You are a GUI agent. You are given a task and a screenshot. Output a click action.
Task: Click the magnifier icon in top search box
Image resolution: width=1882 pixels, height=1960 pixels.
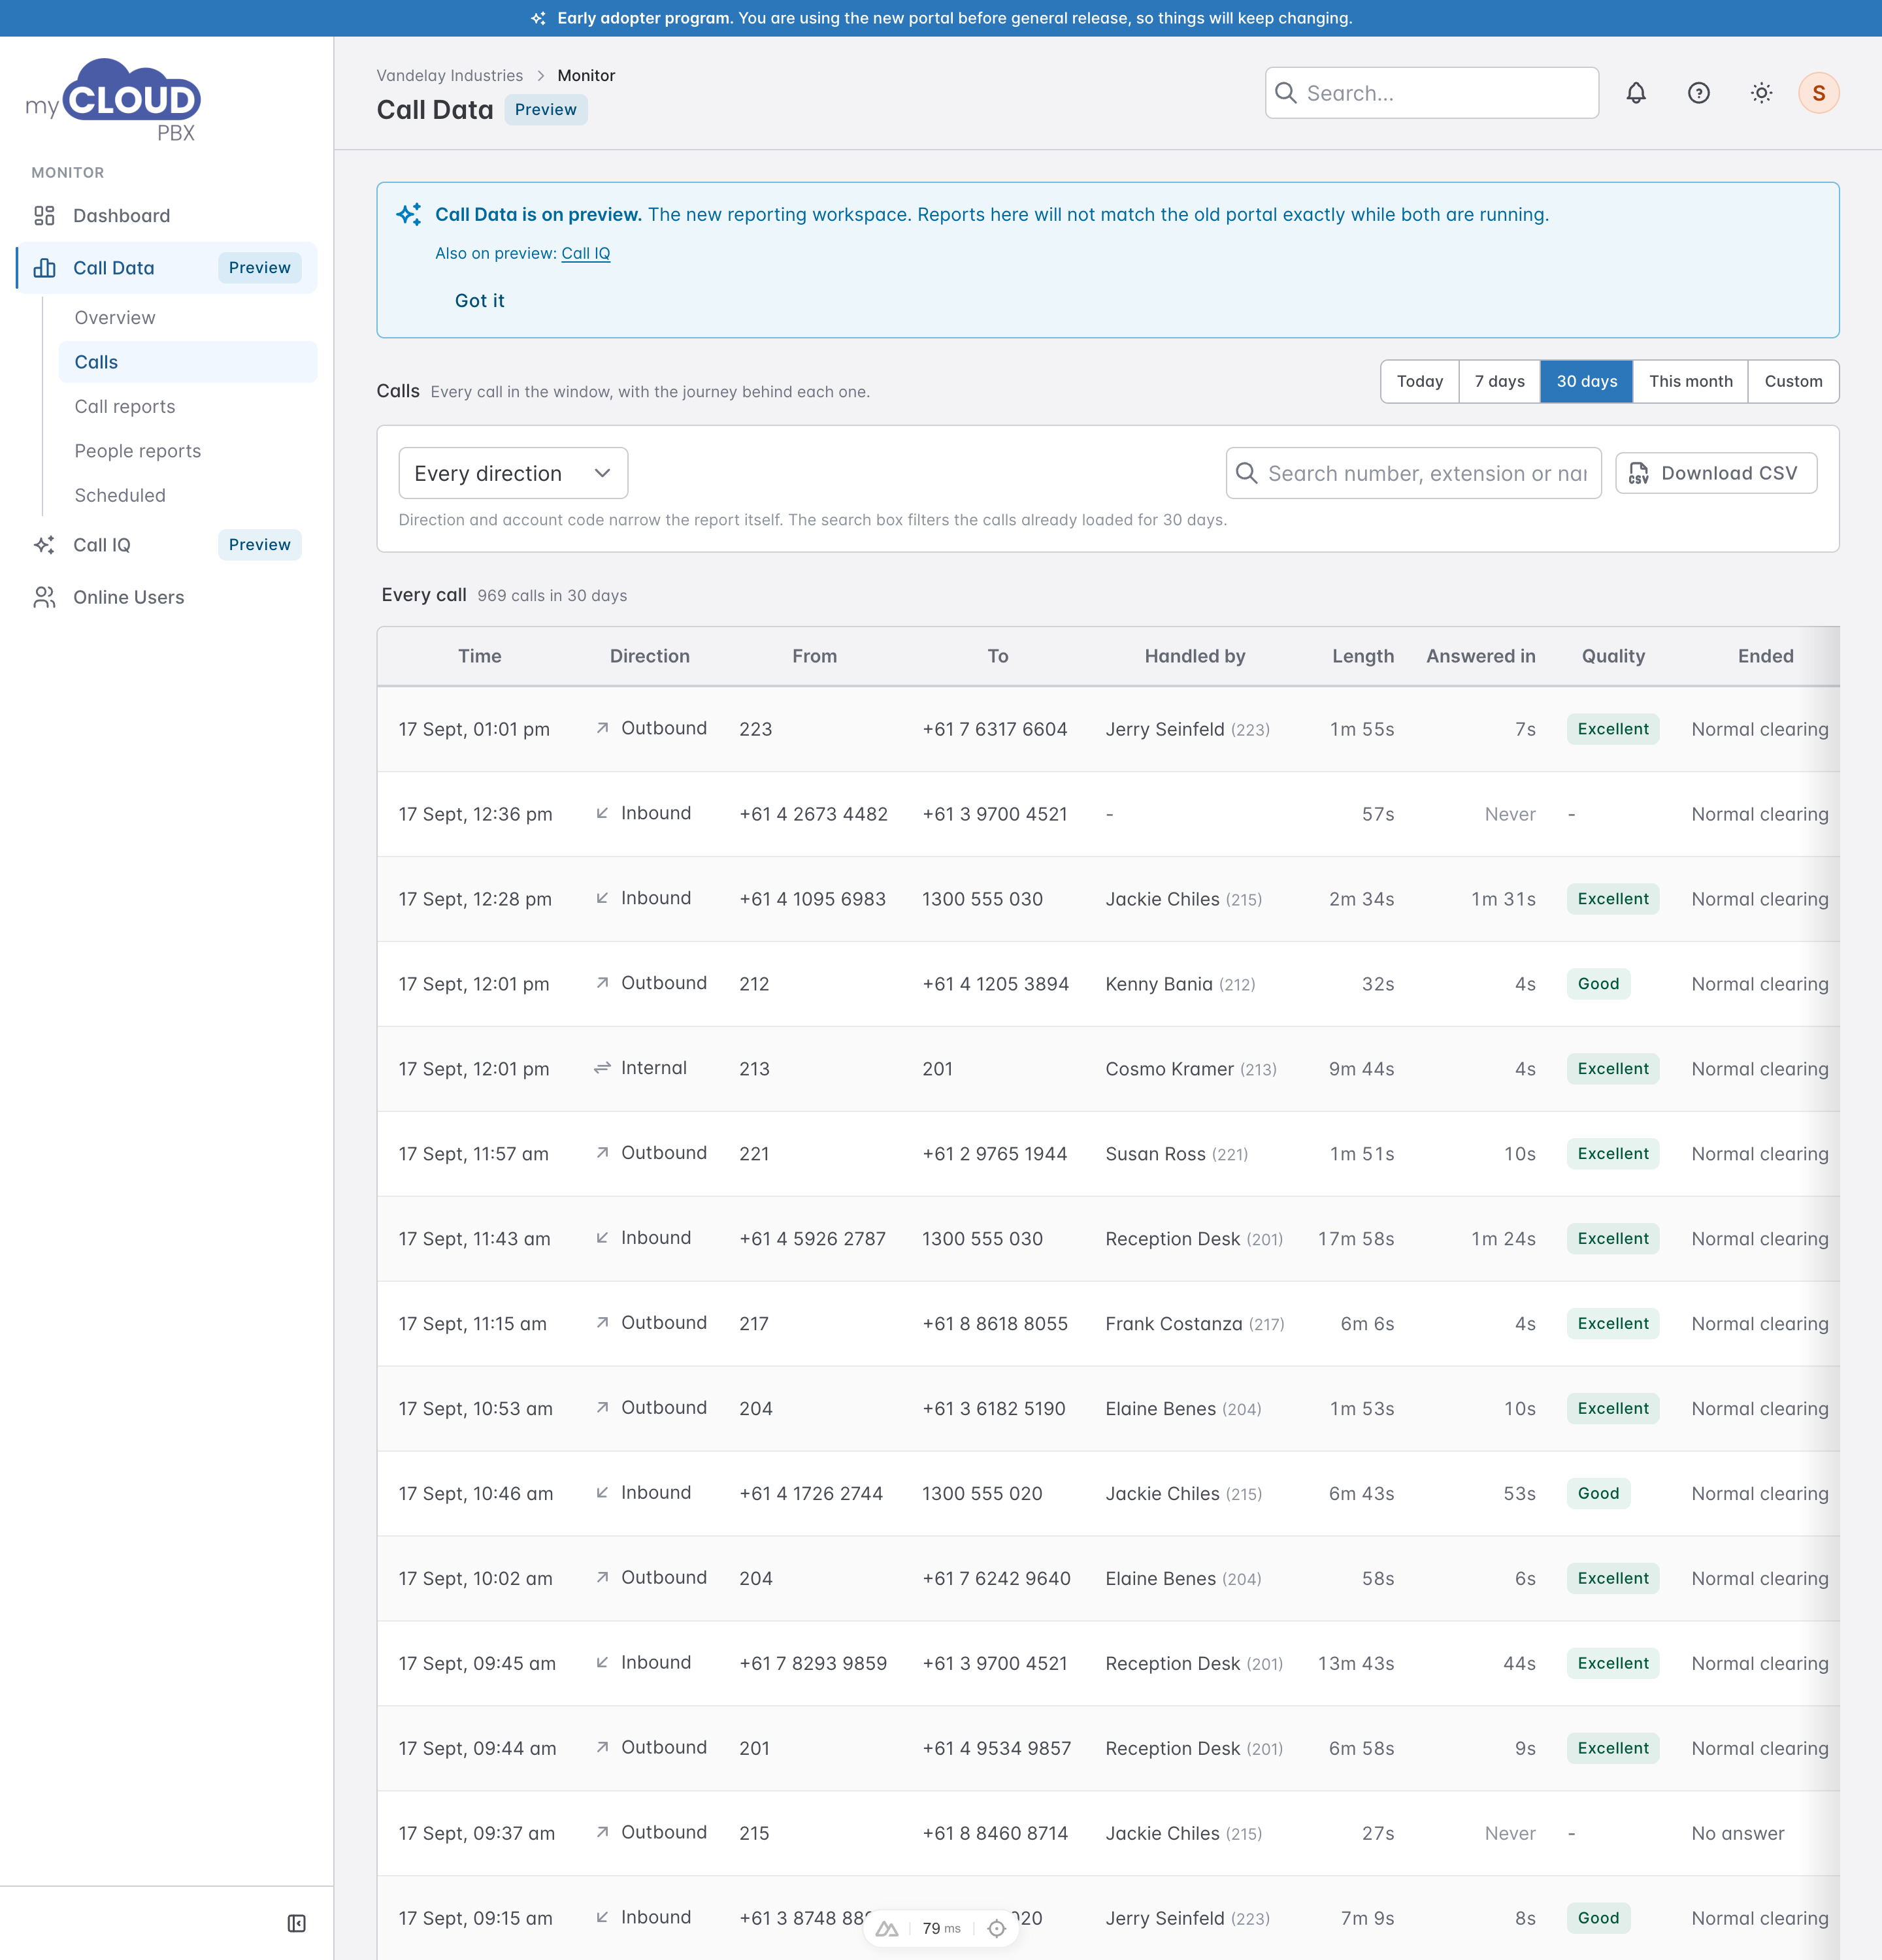click(x=1286, y=93)
